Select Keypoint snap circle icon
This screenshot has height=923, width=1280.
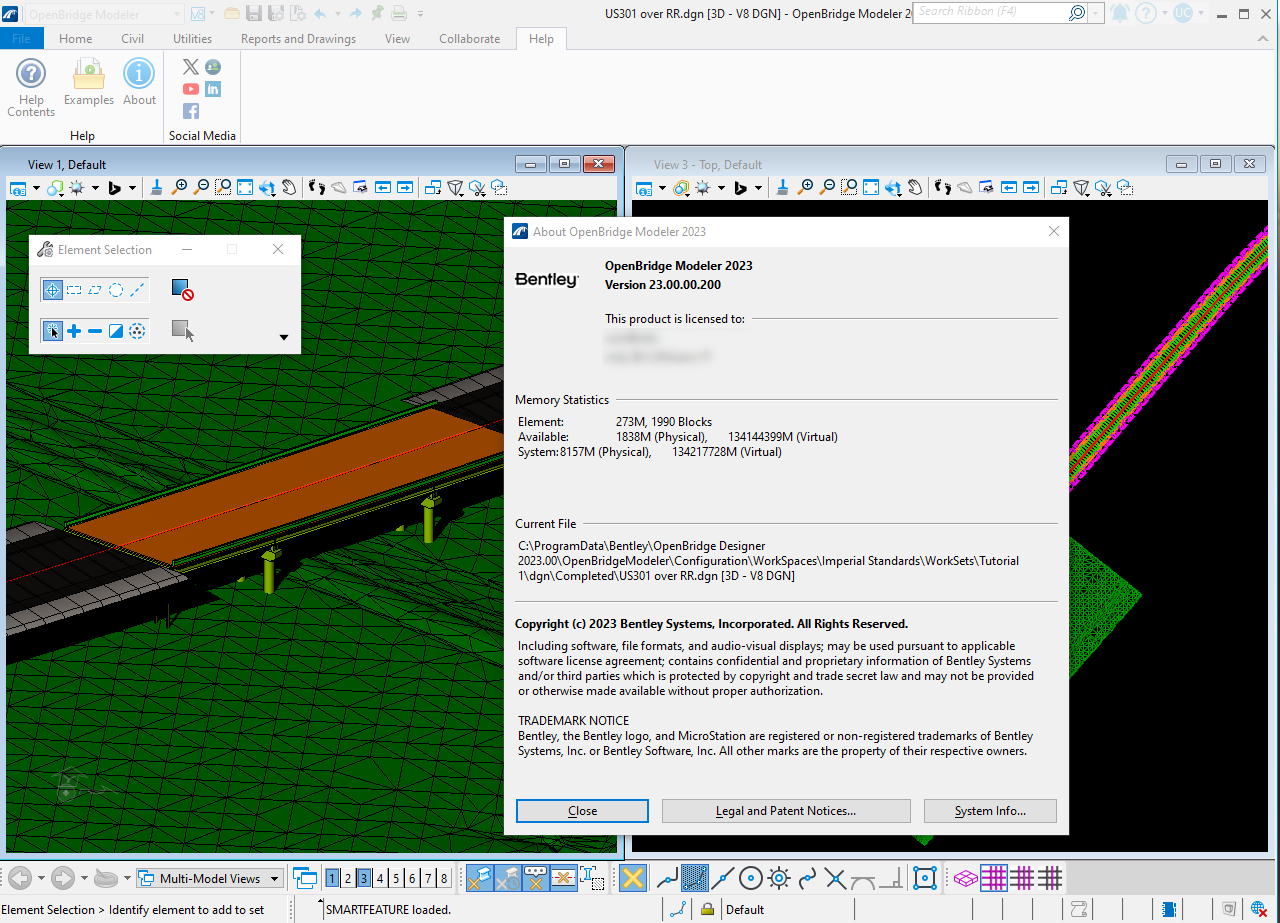coord(750,879)
